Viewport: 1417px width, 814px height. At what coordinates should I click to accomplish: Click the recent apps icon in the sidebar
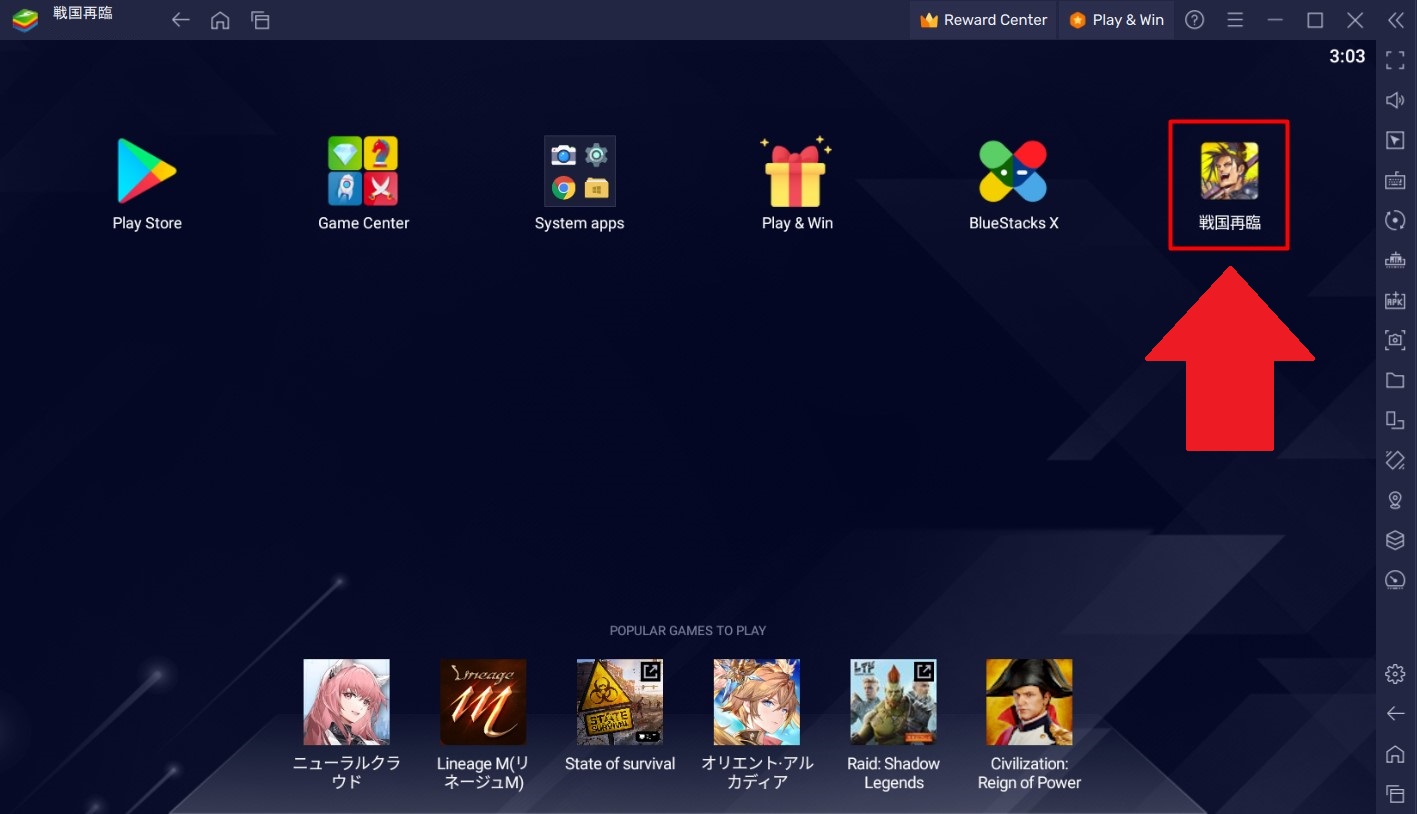coord(1395,794)
